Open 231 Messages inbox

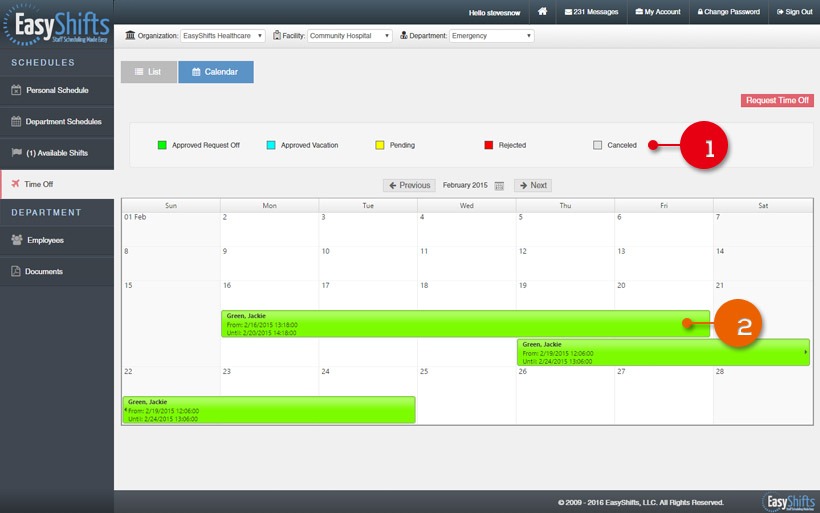tap(591, 12)
